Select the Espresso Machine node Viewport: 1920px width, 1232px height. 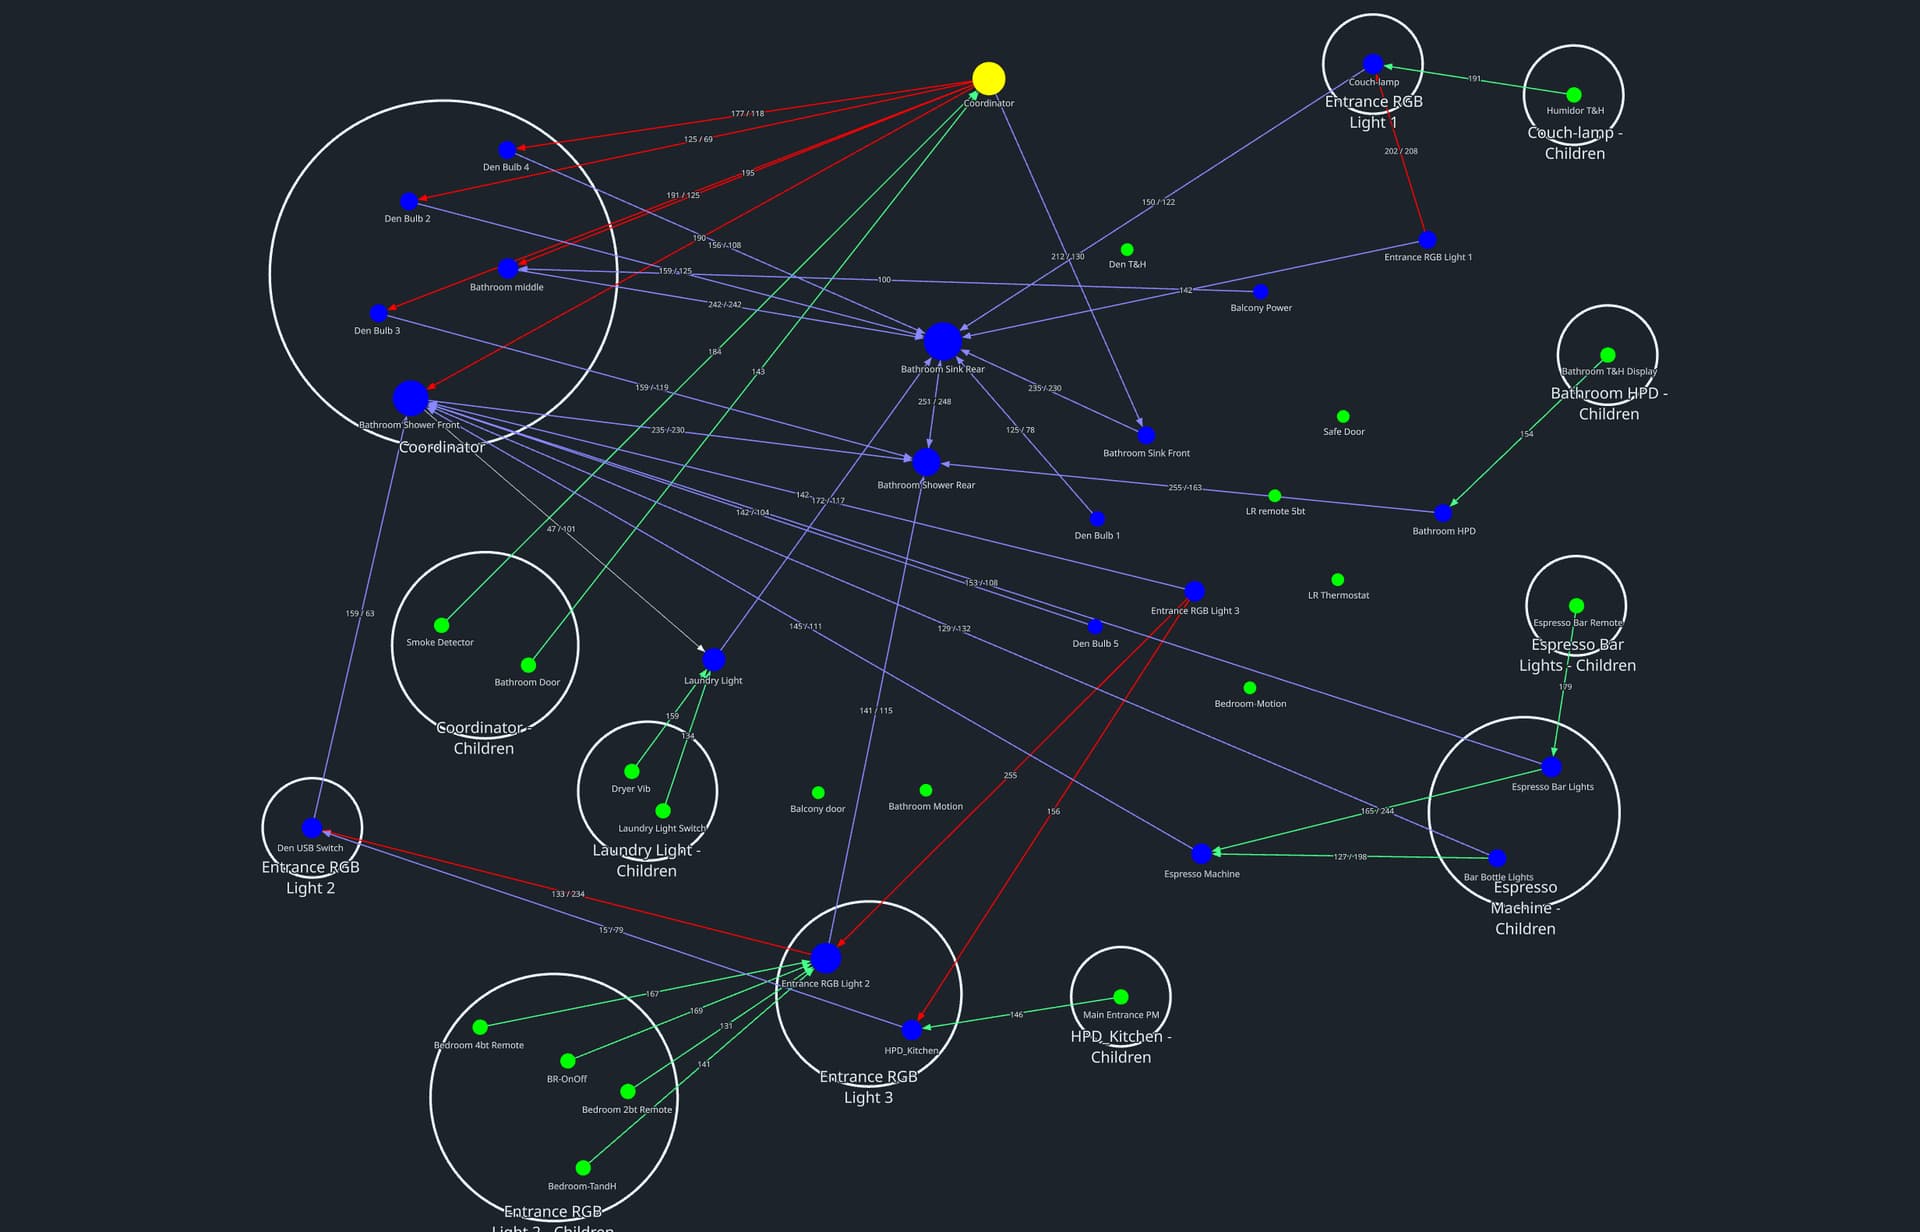click(x=1201, y=853)
